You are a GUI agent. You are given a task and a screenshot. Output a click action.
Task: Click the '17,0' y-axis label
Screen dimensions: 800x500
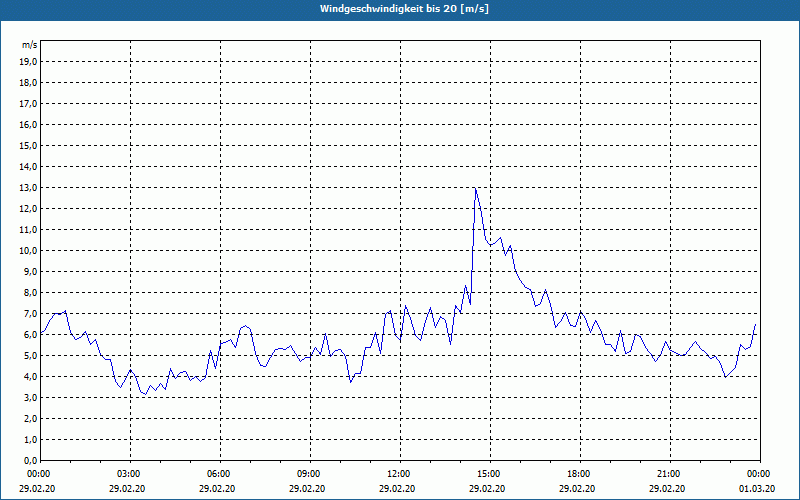point(29,104)
